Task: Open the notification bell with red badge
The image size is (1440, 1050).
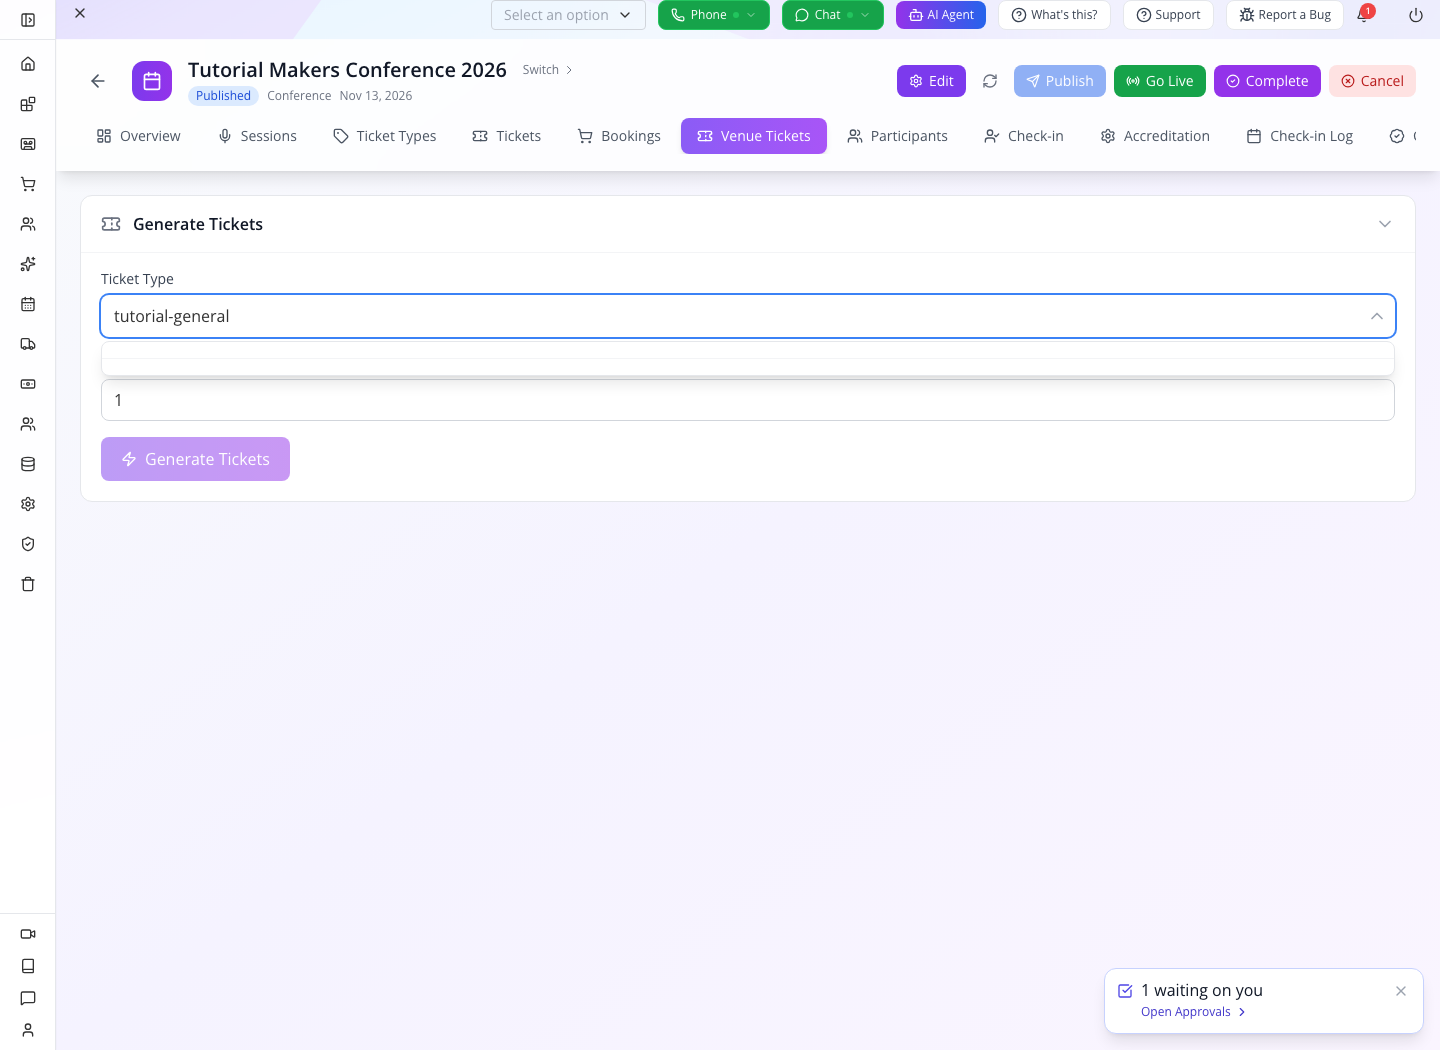Action: click(x=1364, y=14)
